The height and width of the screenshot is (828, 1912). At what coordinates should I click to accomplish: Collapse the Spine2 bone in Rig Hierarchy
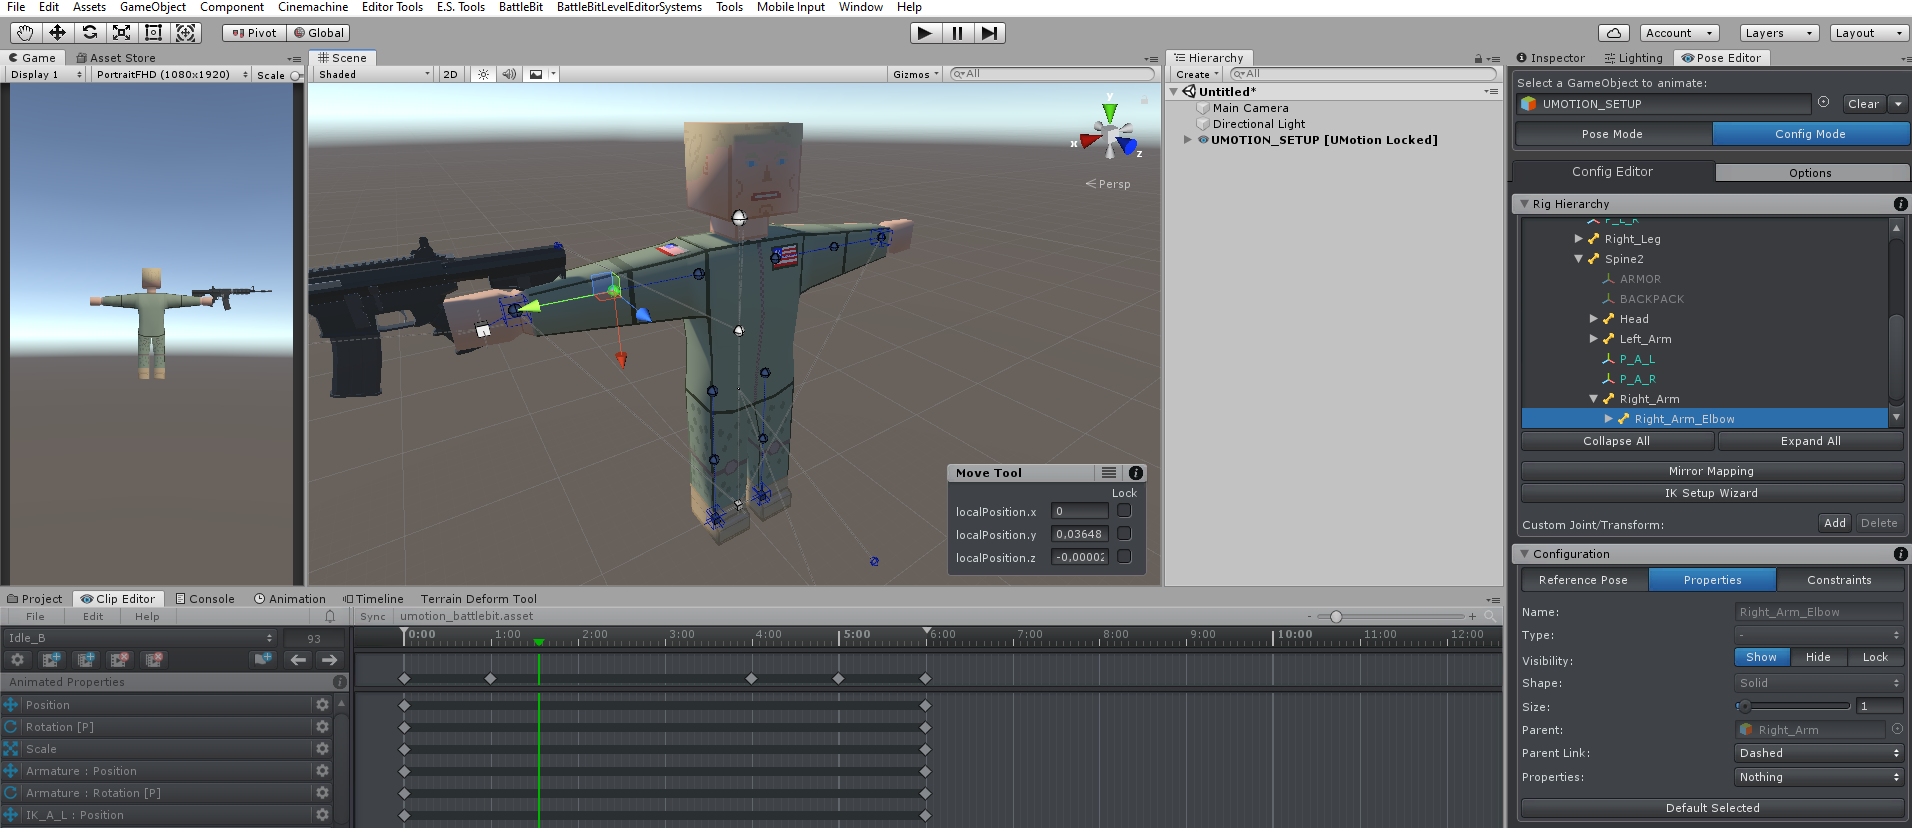point(1579,259)
